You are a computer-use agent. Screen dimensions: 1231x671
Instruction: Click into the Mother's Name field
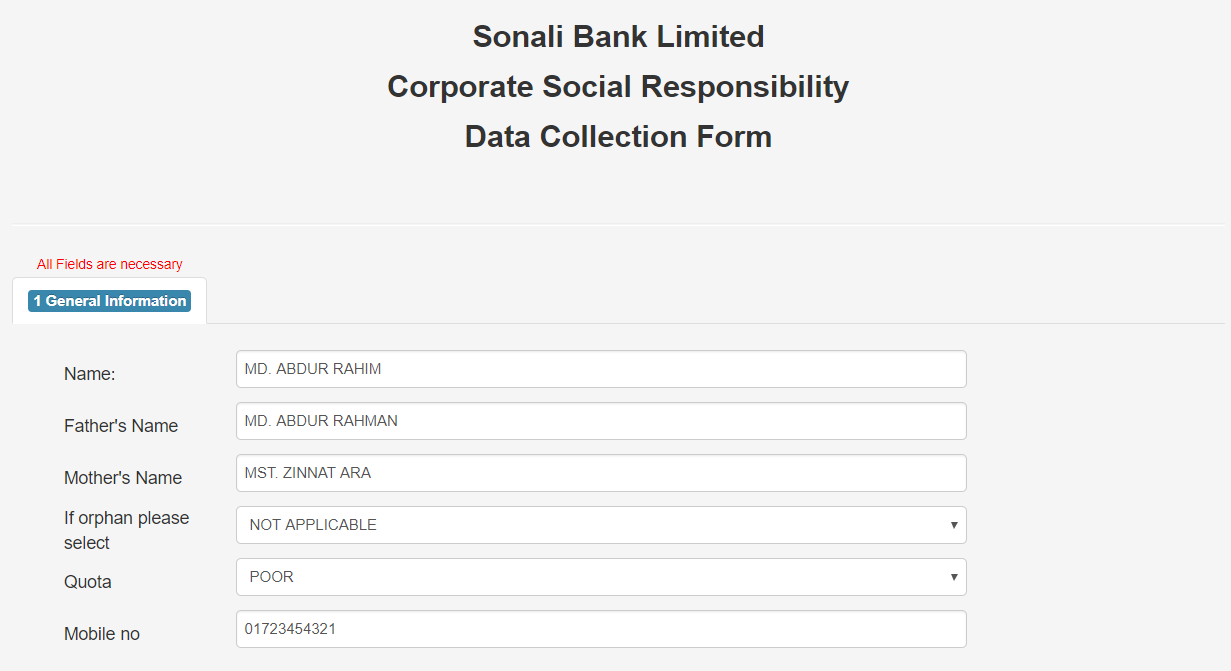[x=600, y=473]
